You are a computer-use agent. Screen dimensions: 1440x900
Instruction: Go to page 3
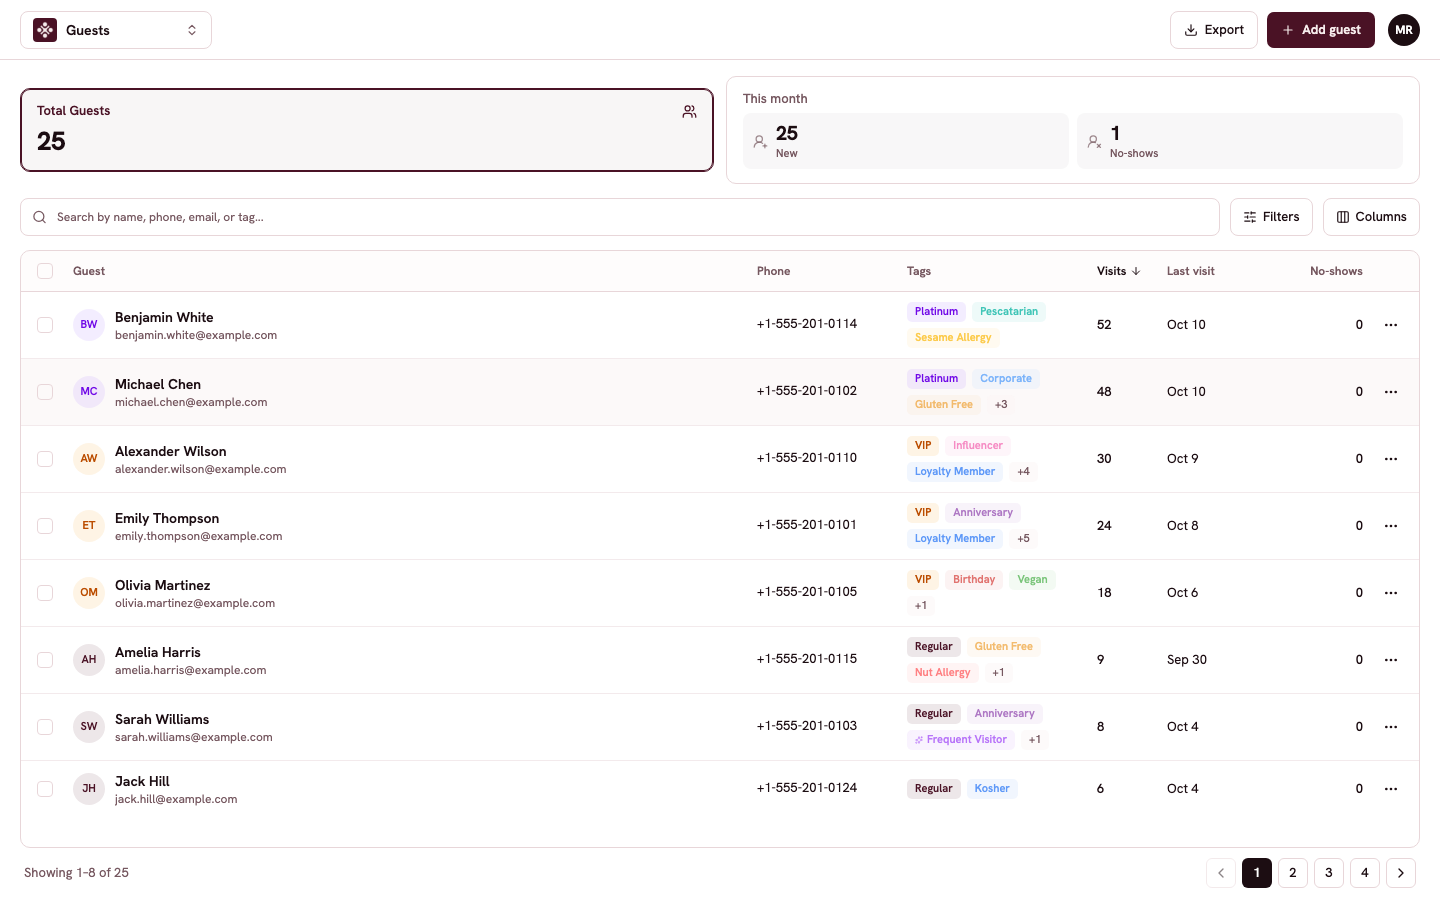coord(1329,873)
